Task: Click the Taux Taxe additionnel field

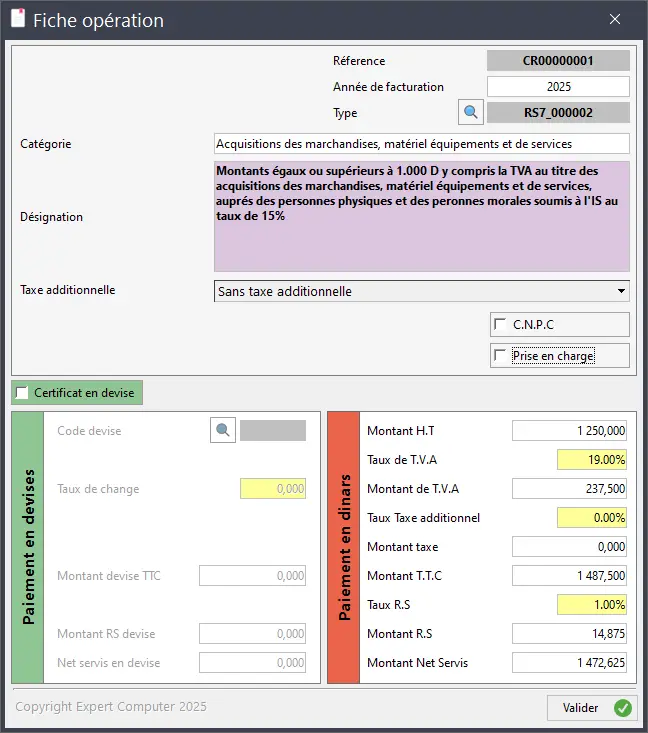Action: [594, 517]
